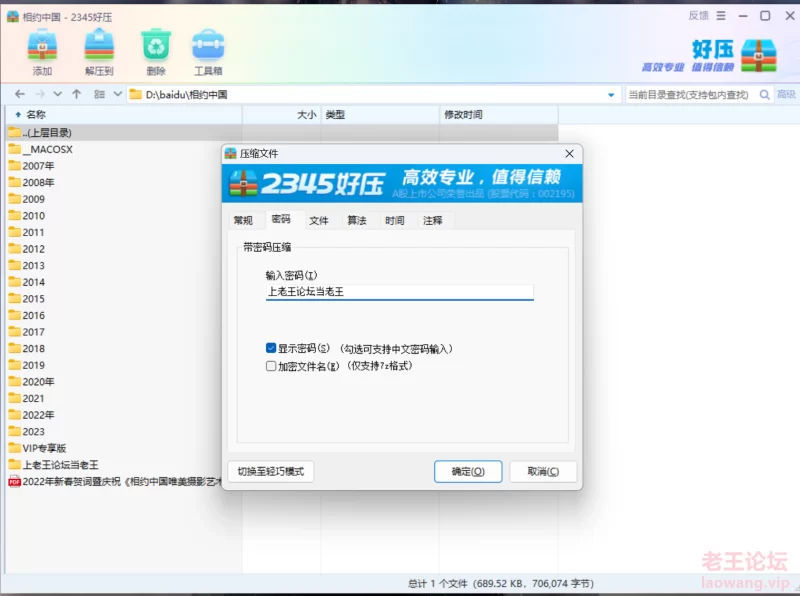This screenshot has width=800, height=596.
Task: Select the ..(上层目录) parent row
Action: coord(283,133)
